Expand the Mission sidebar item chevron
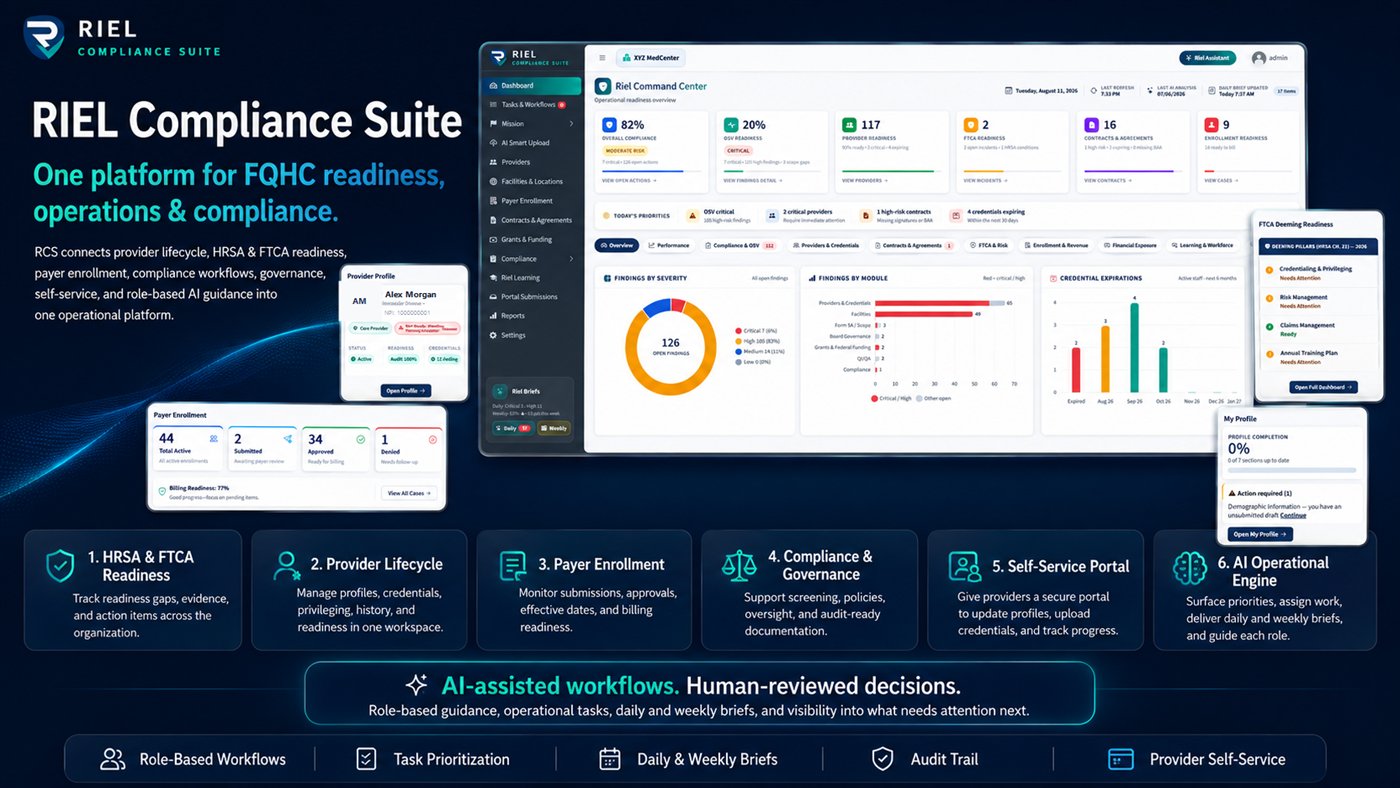1400x788 pixels. [571, 124]
